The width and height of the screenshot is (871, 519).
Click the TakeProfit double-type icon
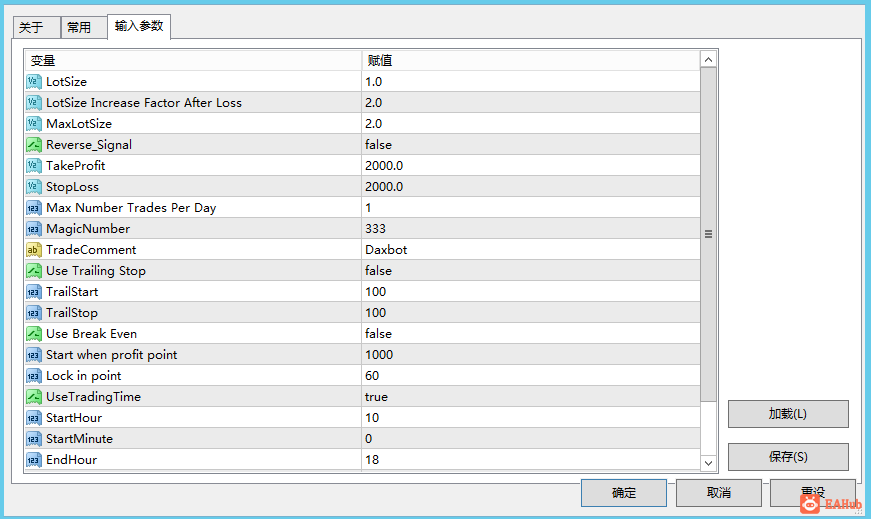point(34,166)
